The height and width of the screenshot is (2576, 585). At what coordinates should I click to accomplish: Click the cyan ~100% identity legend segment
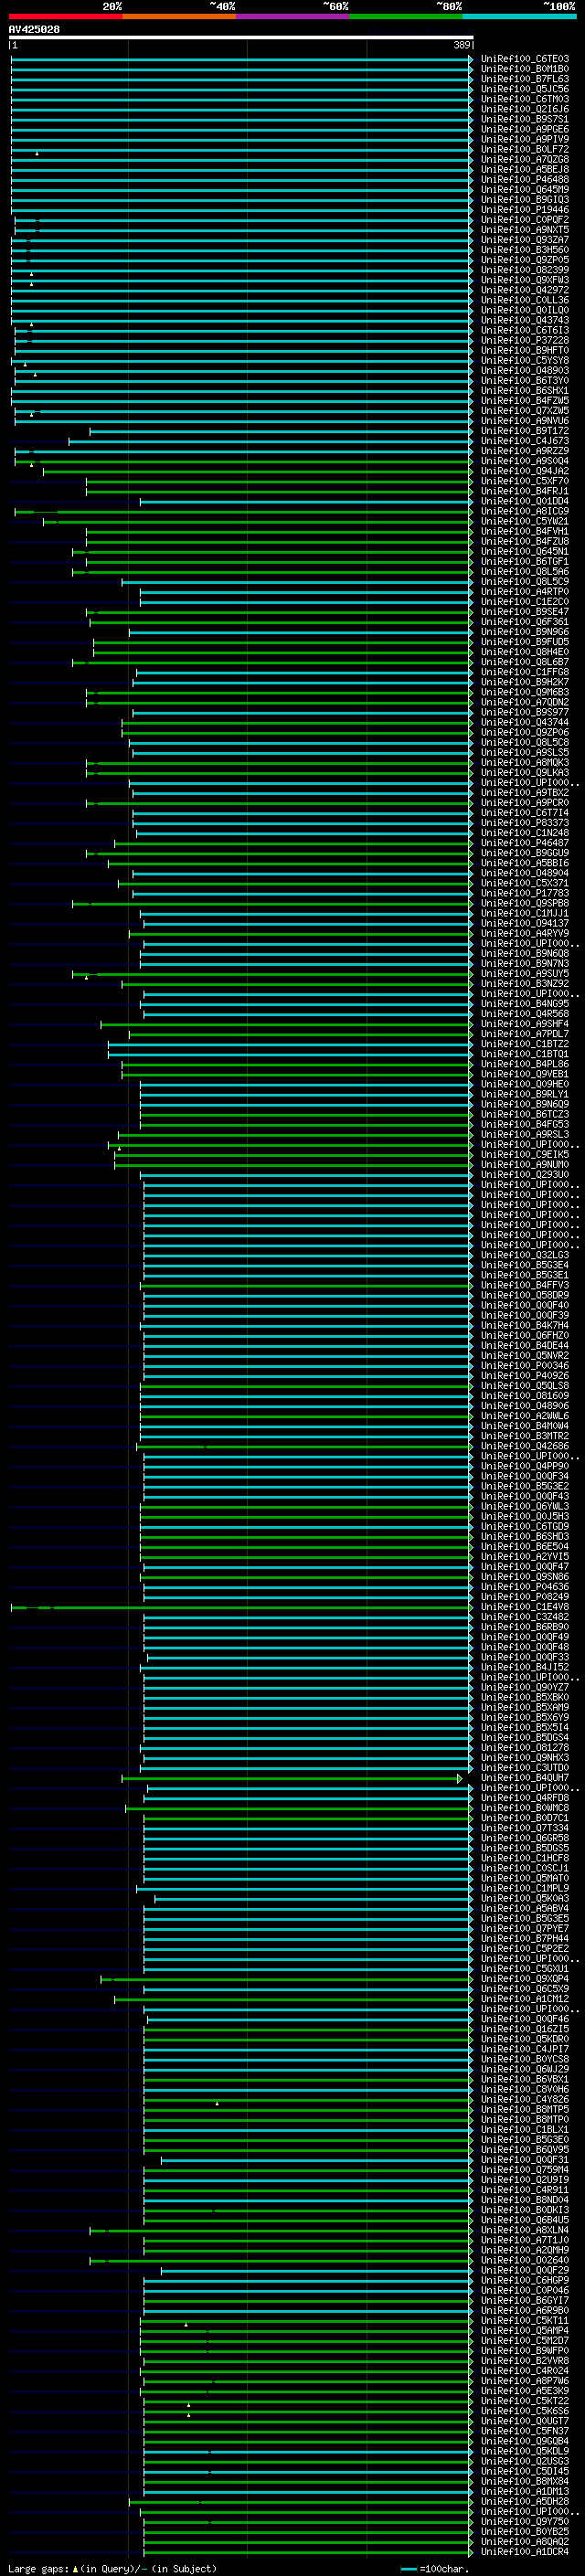(x=520, y=16)
